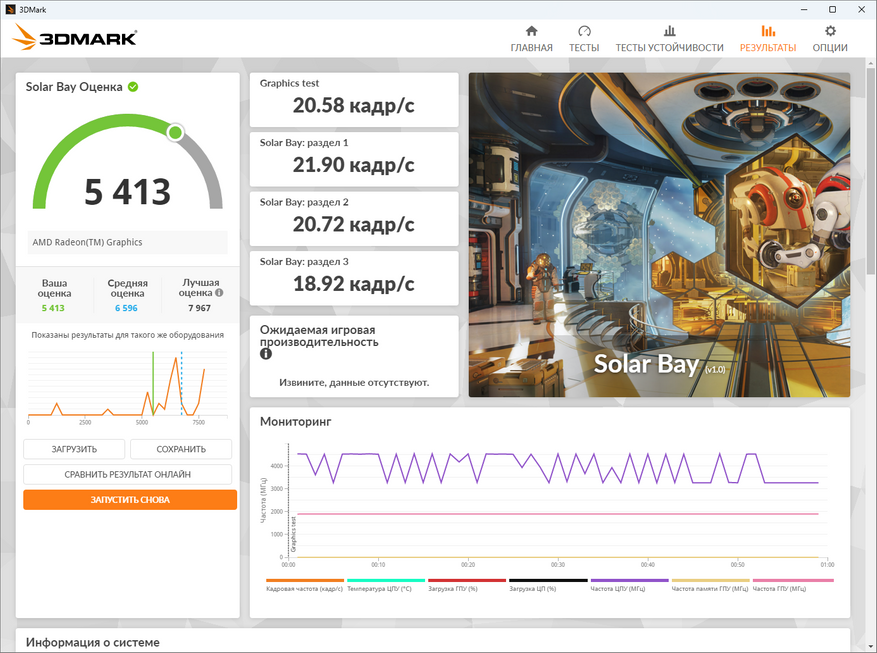Maximize the 3DMark window
The image size is (877, 653).
point(833,10)
